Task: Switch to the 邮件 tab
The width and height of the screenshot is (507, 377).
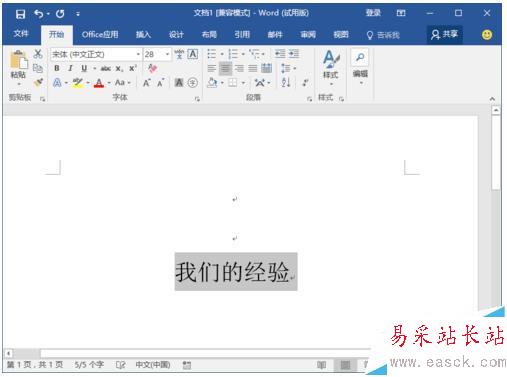Action: tap(275, 34)
